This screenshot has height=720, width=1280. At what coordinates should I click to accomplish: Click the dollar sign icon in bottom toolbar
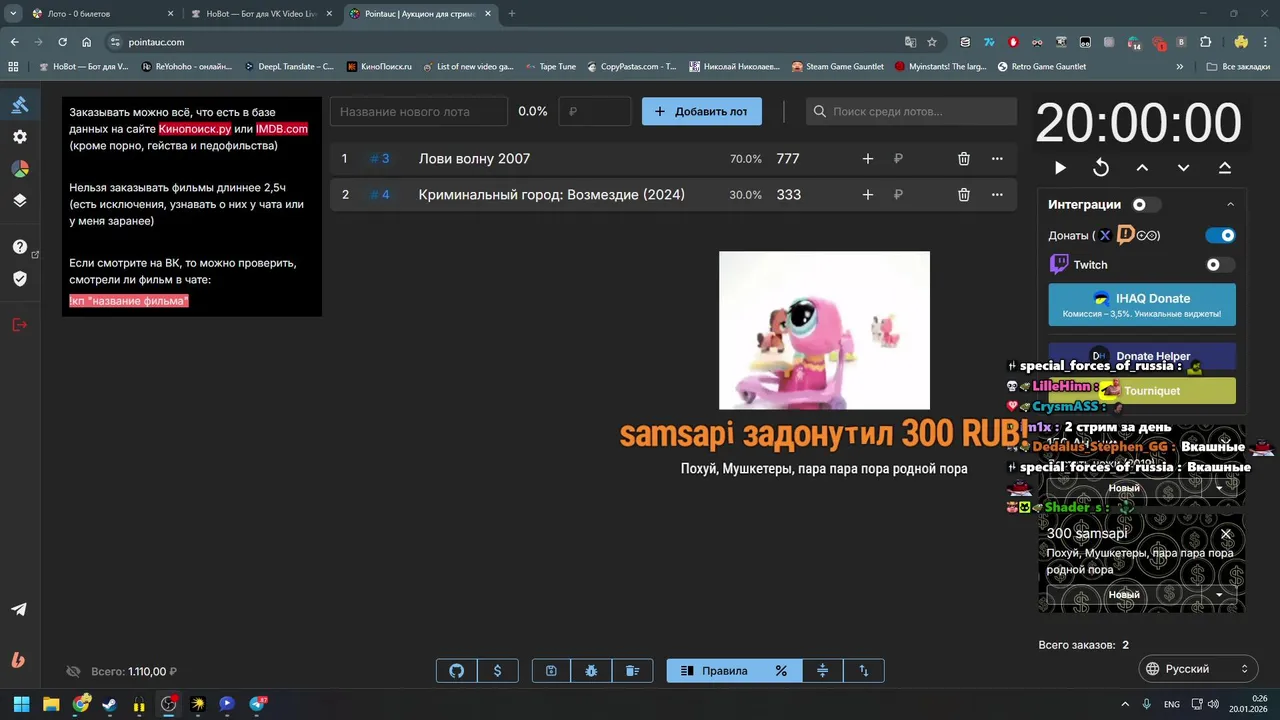(x=497, y=671)
